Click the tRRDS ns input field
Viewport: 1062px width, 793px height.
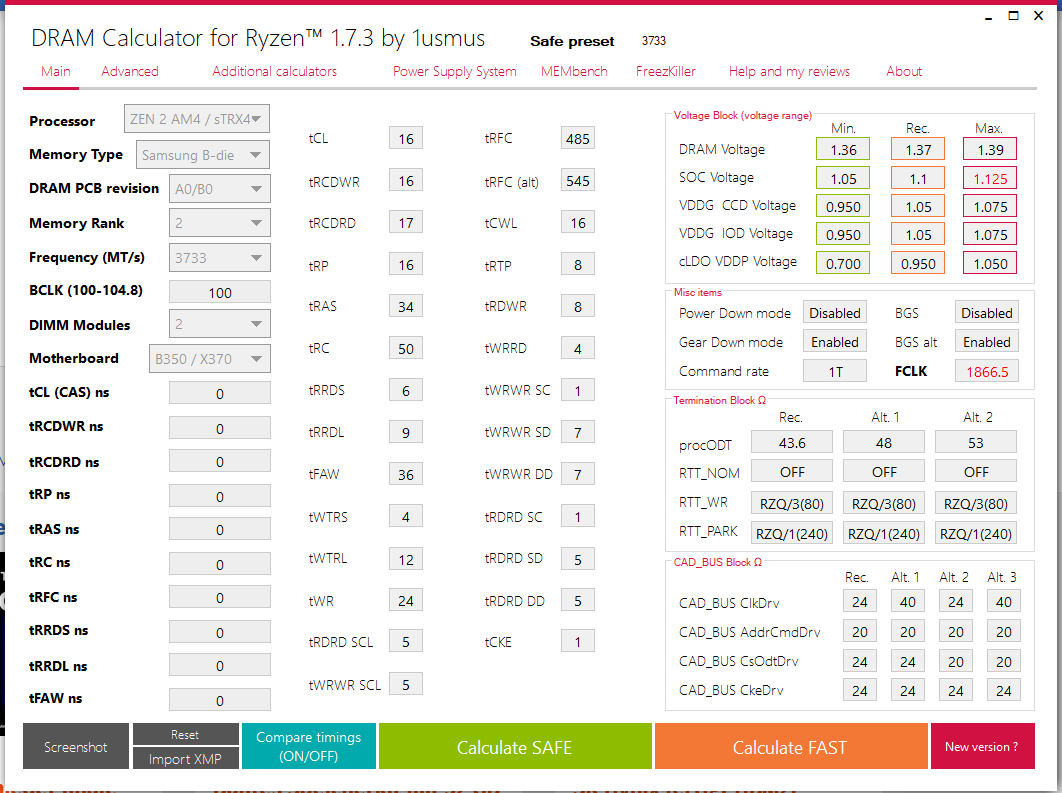[x=219, y=632]
